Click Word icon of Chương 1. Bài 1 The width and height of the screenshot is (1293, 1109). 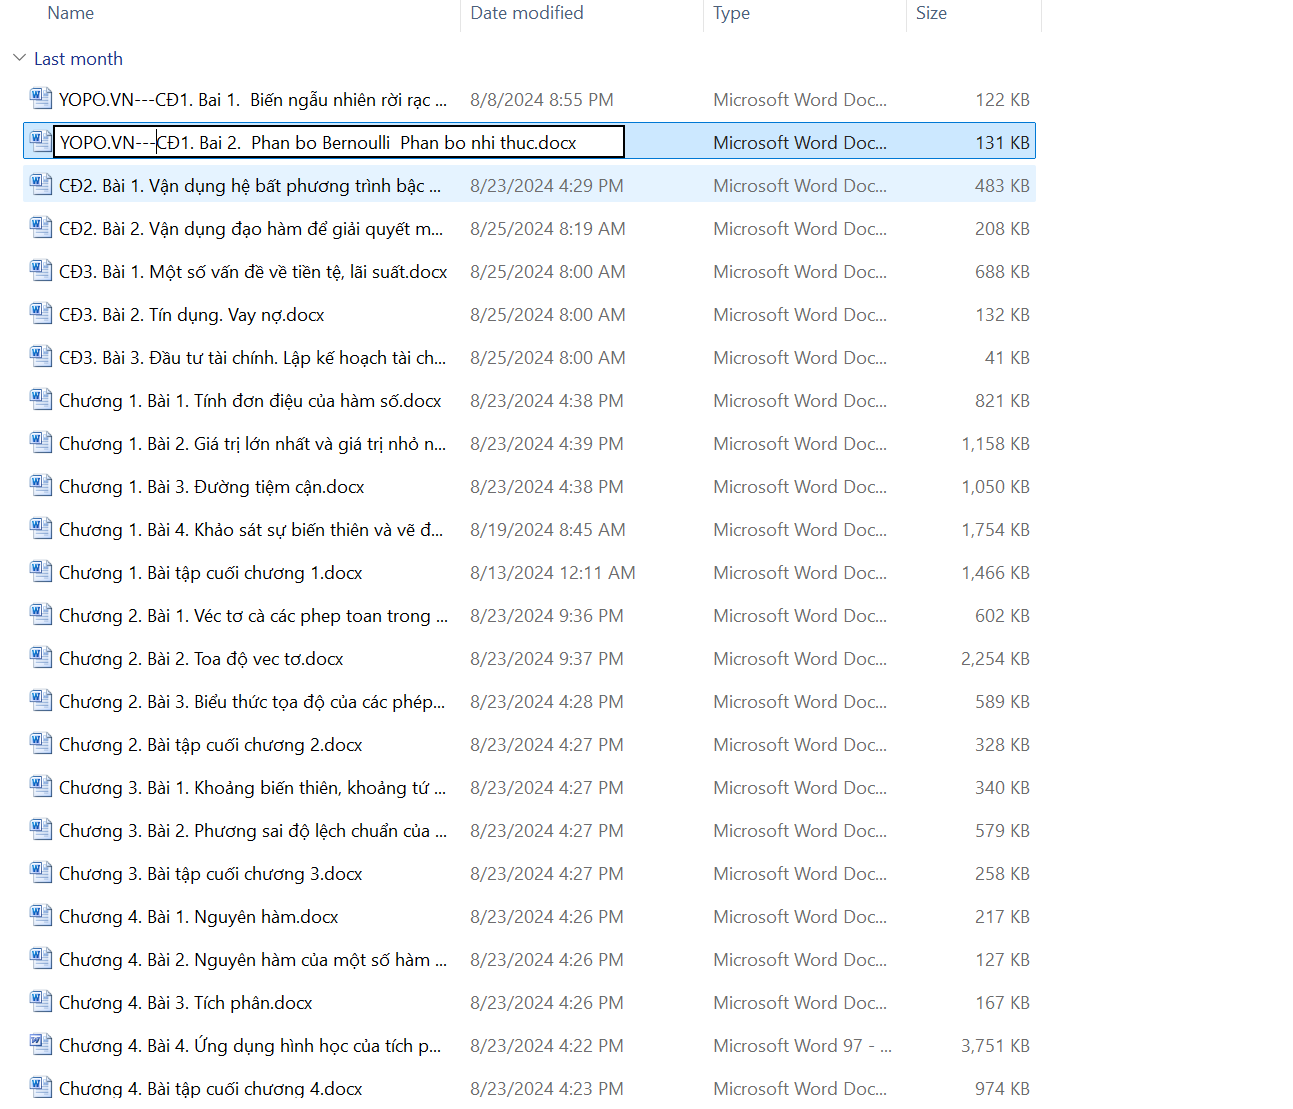(x=41, y=399)
